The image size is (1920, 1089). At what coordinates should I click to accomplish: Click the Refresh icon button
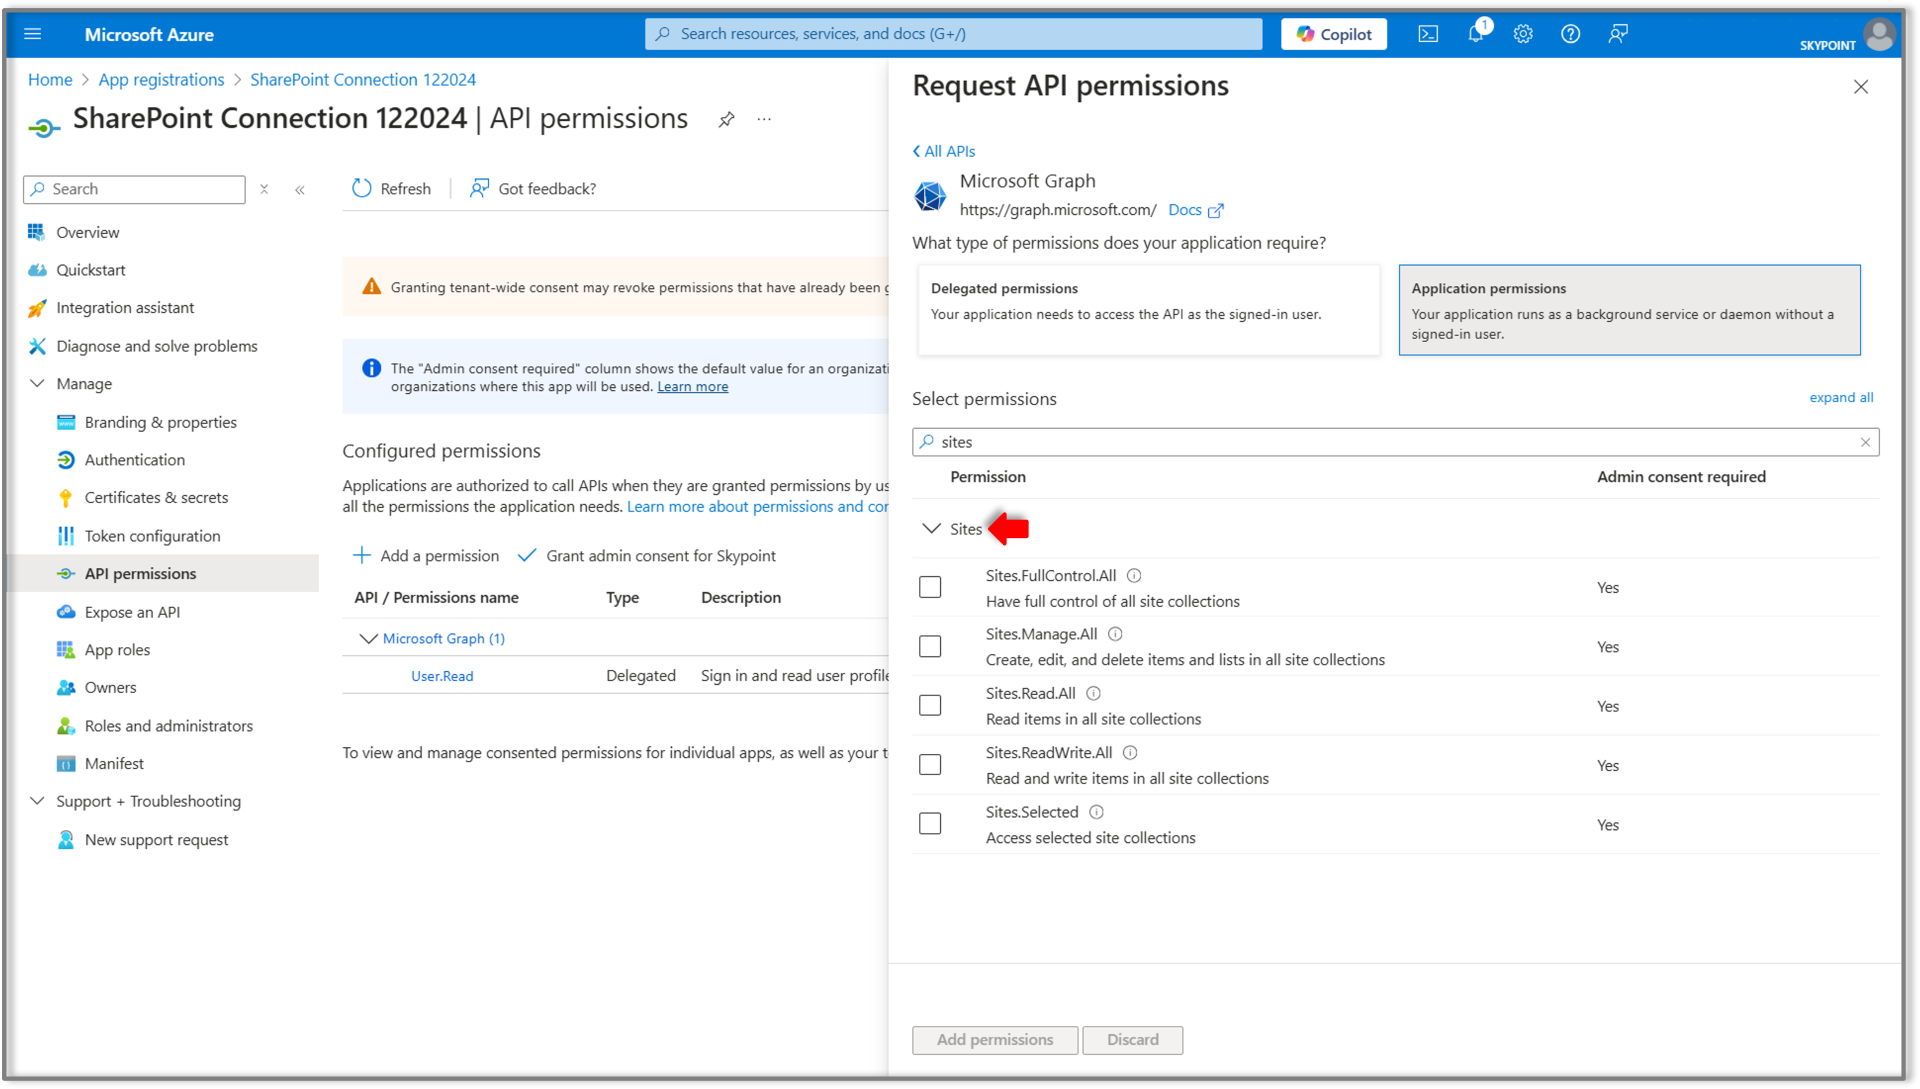[x=362, y=188]
